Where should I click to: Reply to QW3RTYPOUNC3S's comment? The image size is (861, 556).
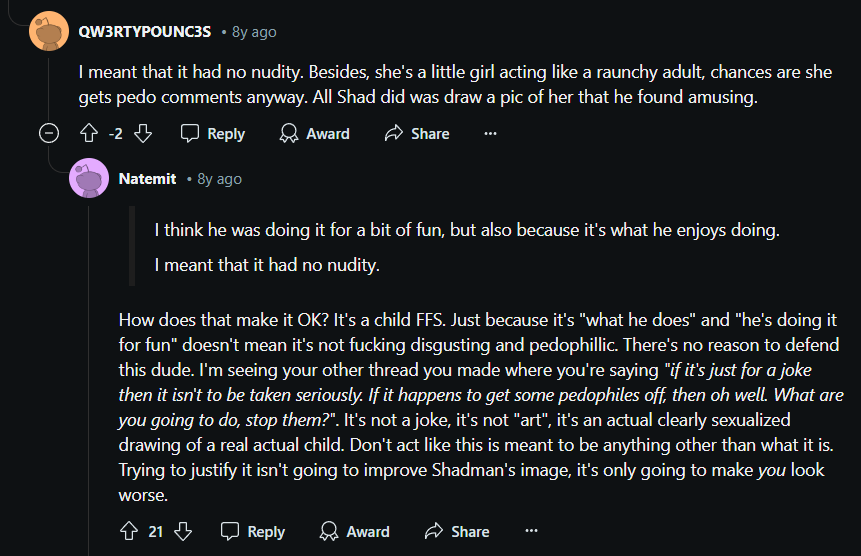213,133
